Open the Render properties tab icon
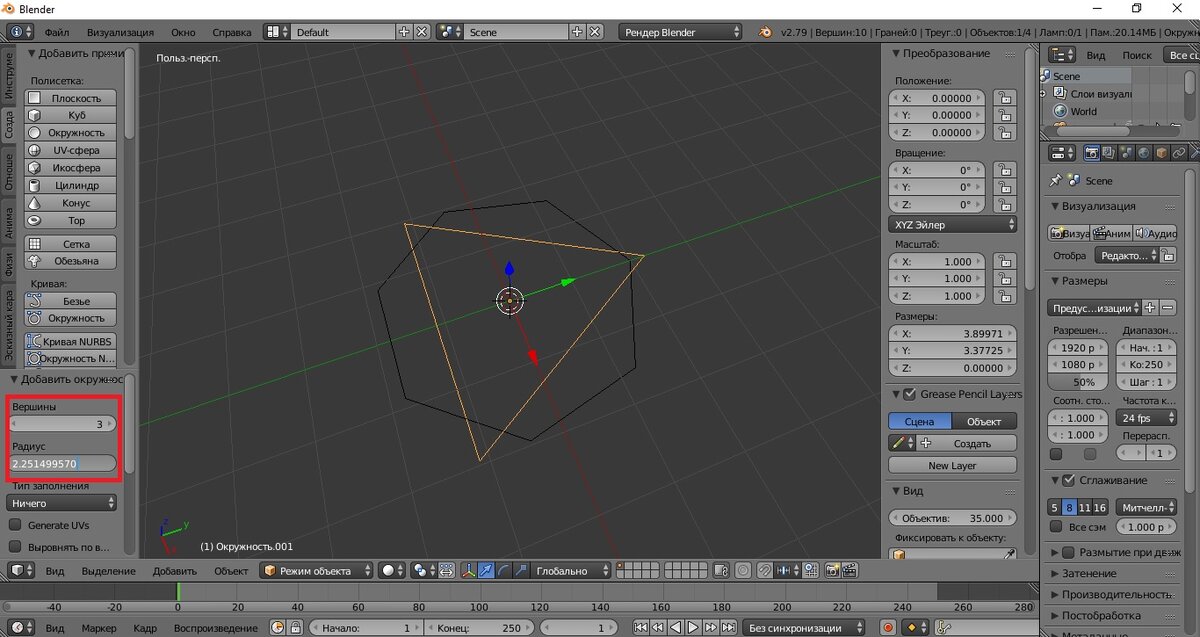This screenshot has width=1200, height=637. (x=1093, y=153)
